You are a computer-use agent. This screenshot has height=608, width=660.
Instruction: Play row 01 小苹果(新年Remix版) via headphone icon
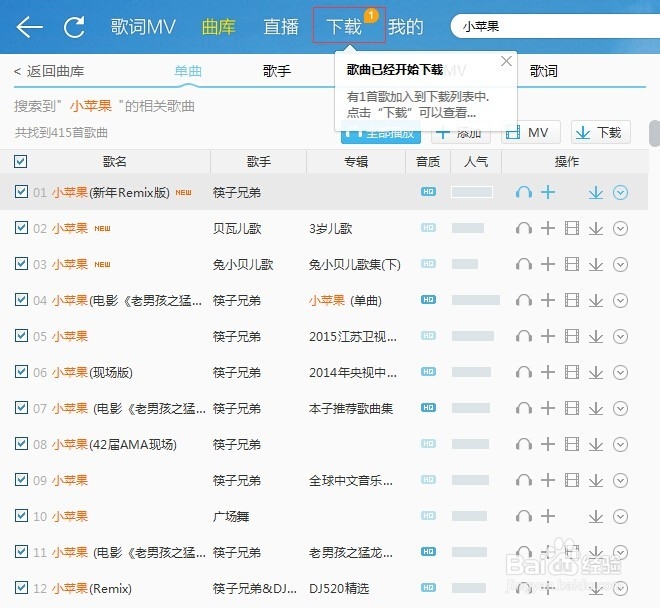[x=524, y=192]
